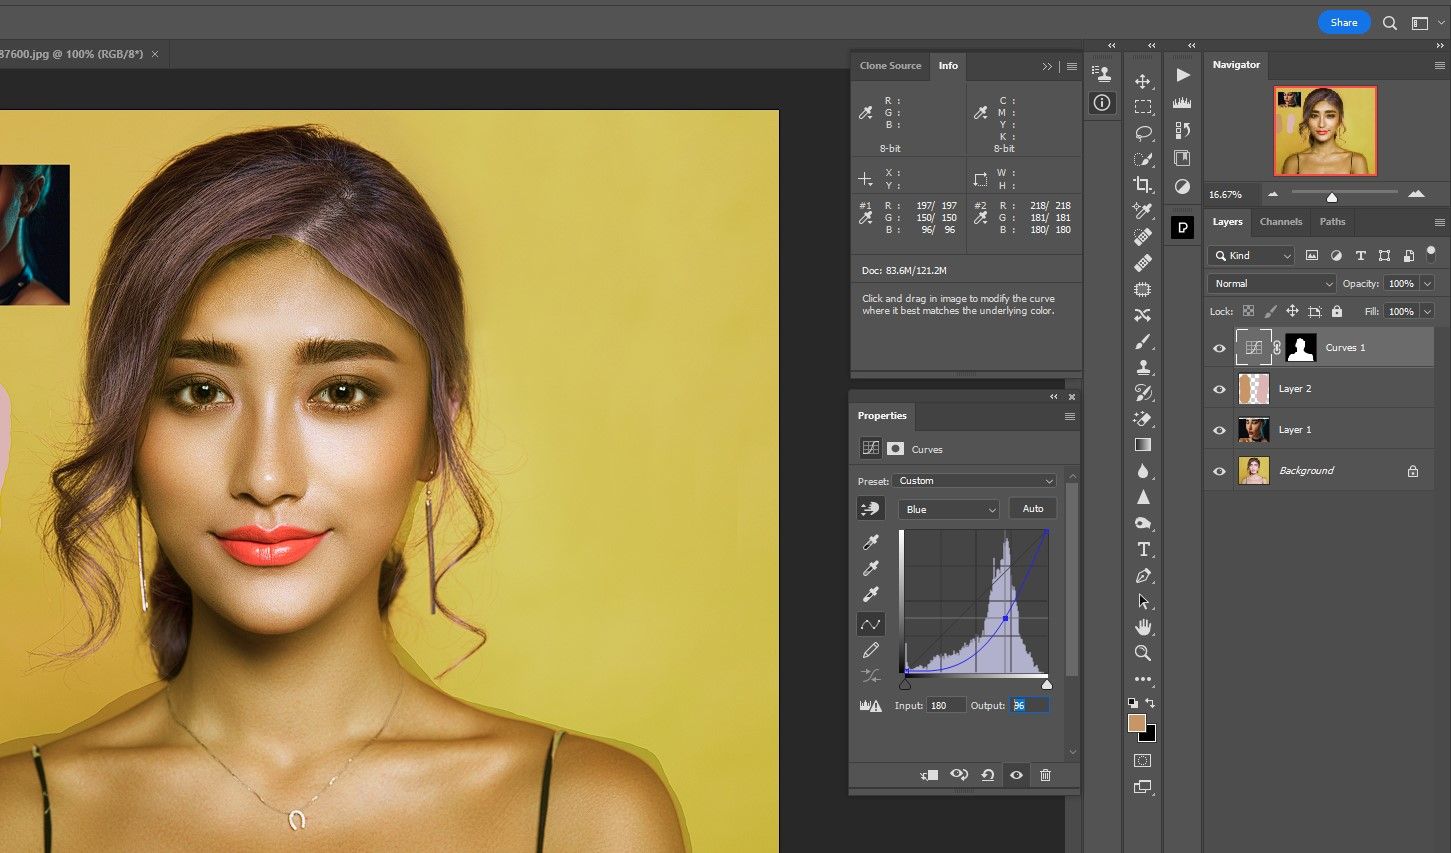Select the Navigator panel tab
Screen dimensions: 1451x853
coord(1236,65)
